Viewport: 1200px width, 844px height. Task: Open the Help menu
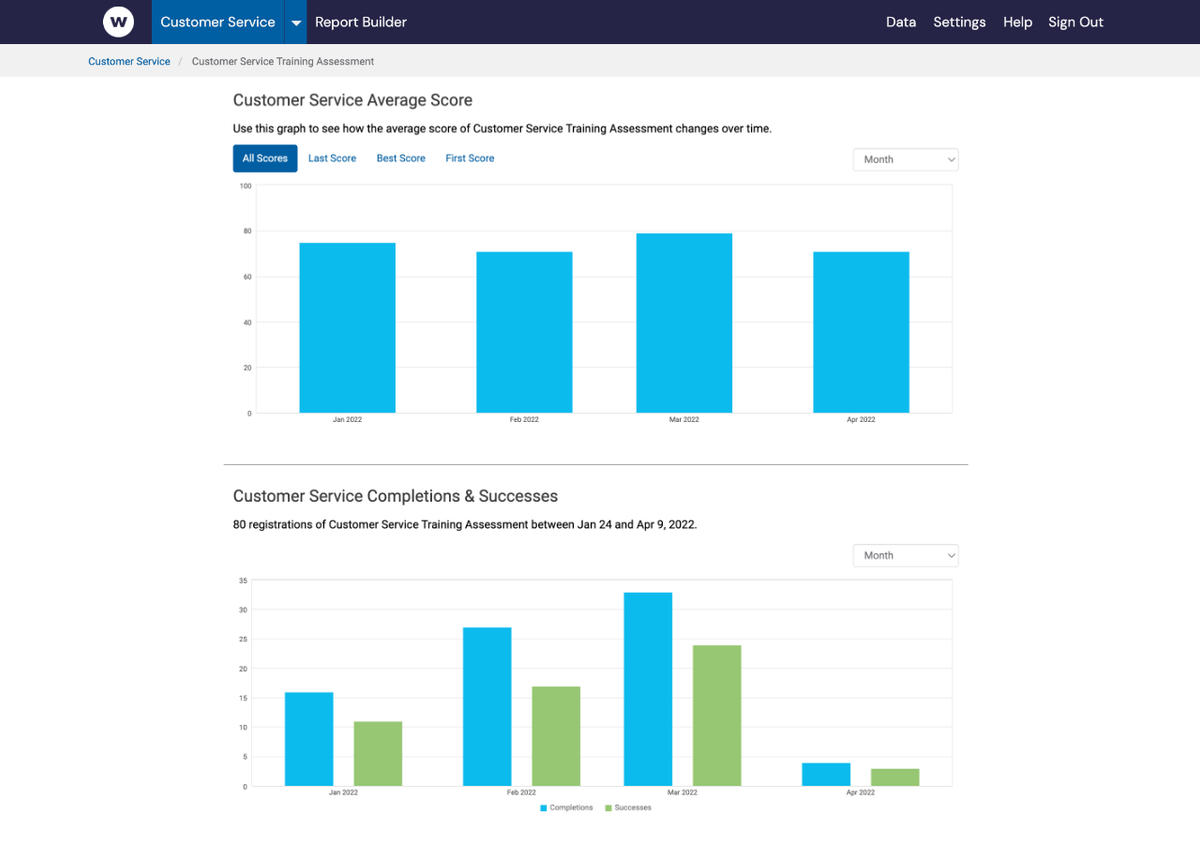1017,21
